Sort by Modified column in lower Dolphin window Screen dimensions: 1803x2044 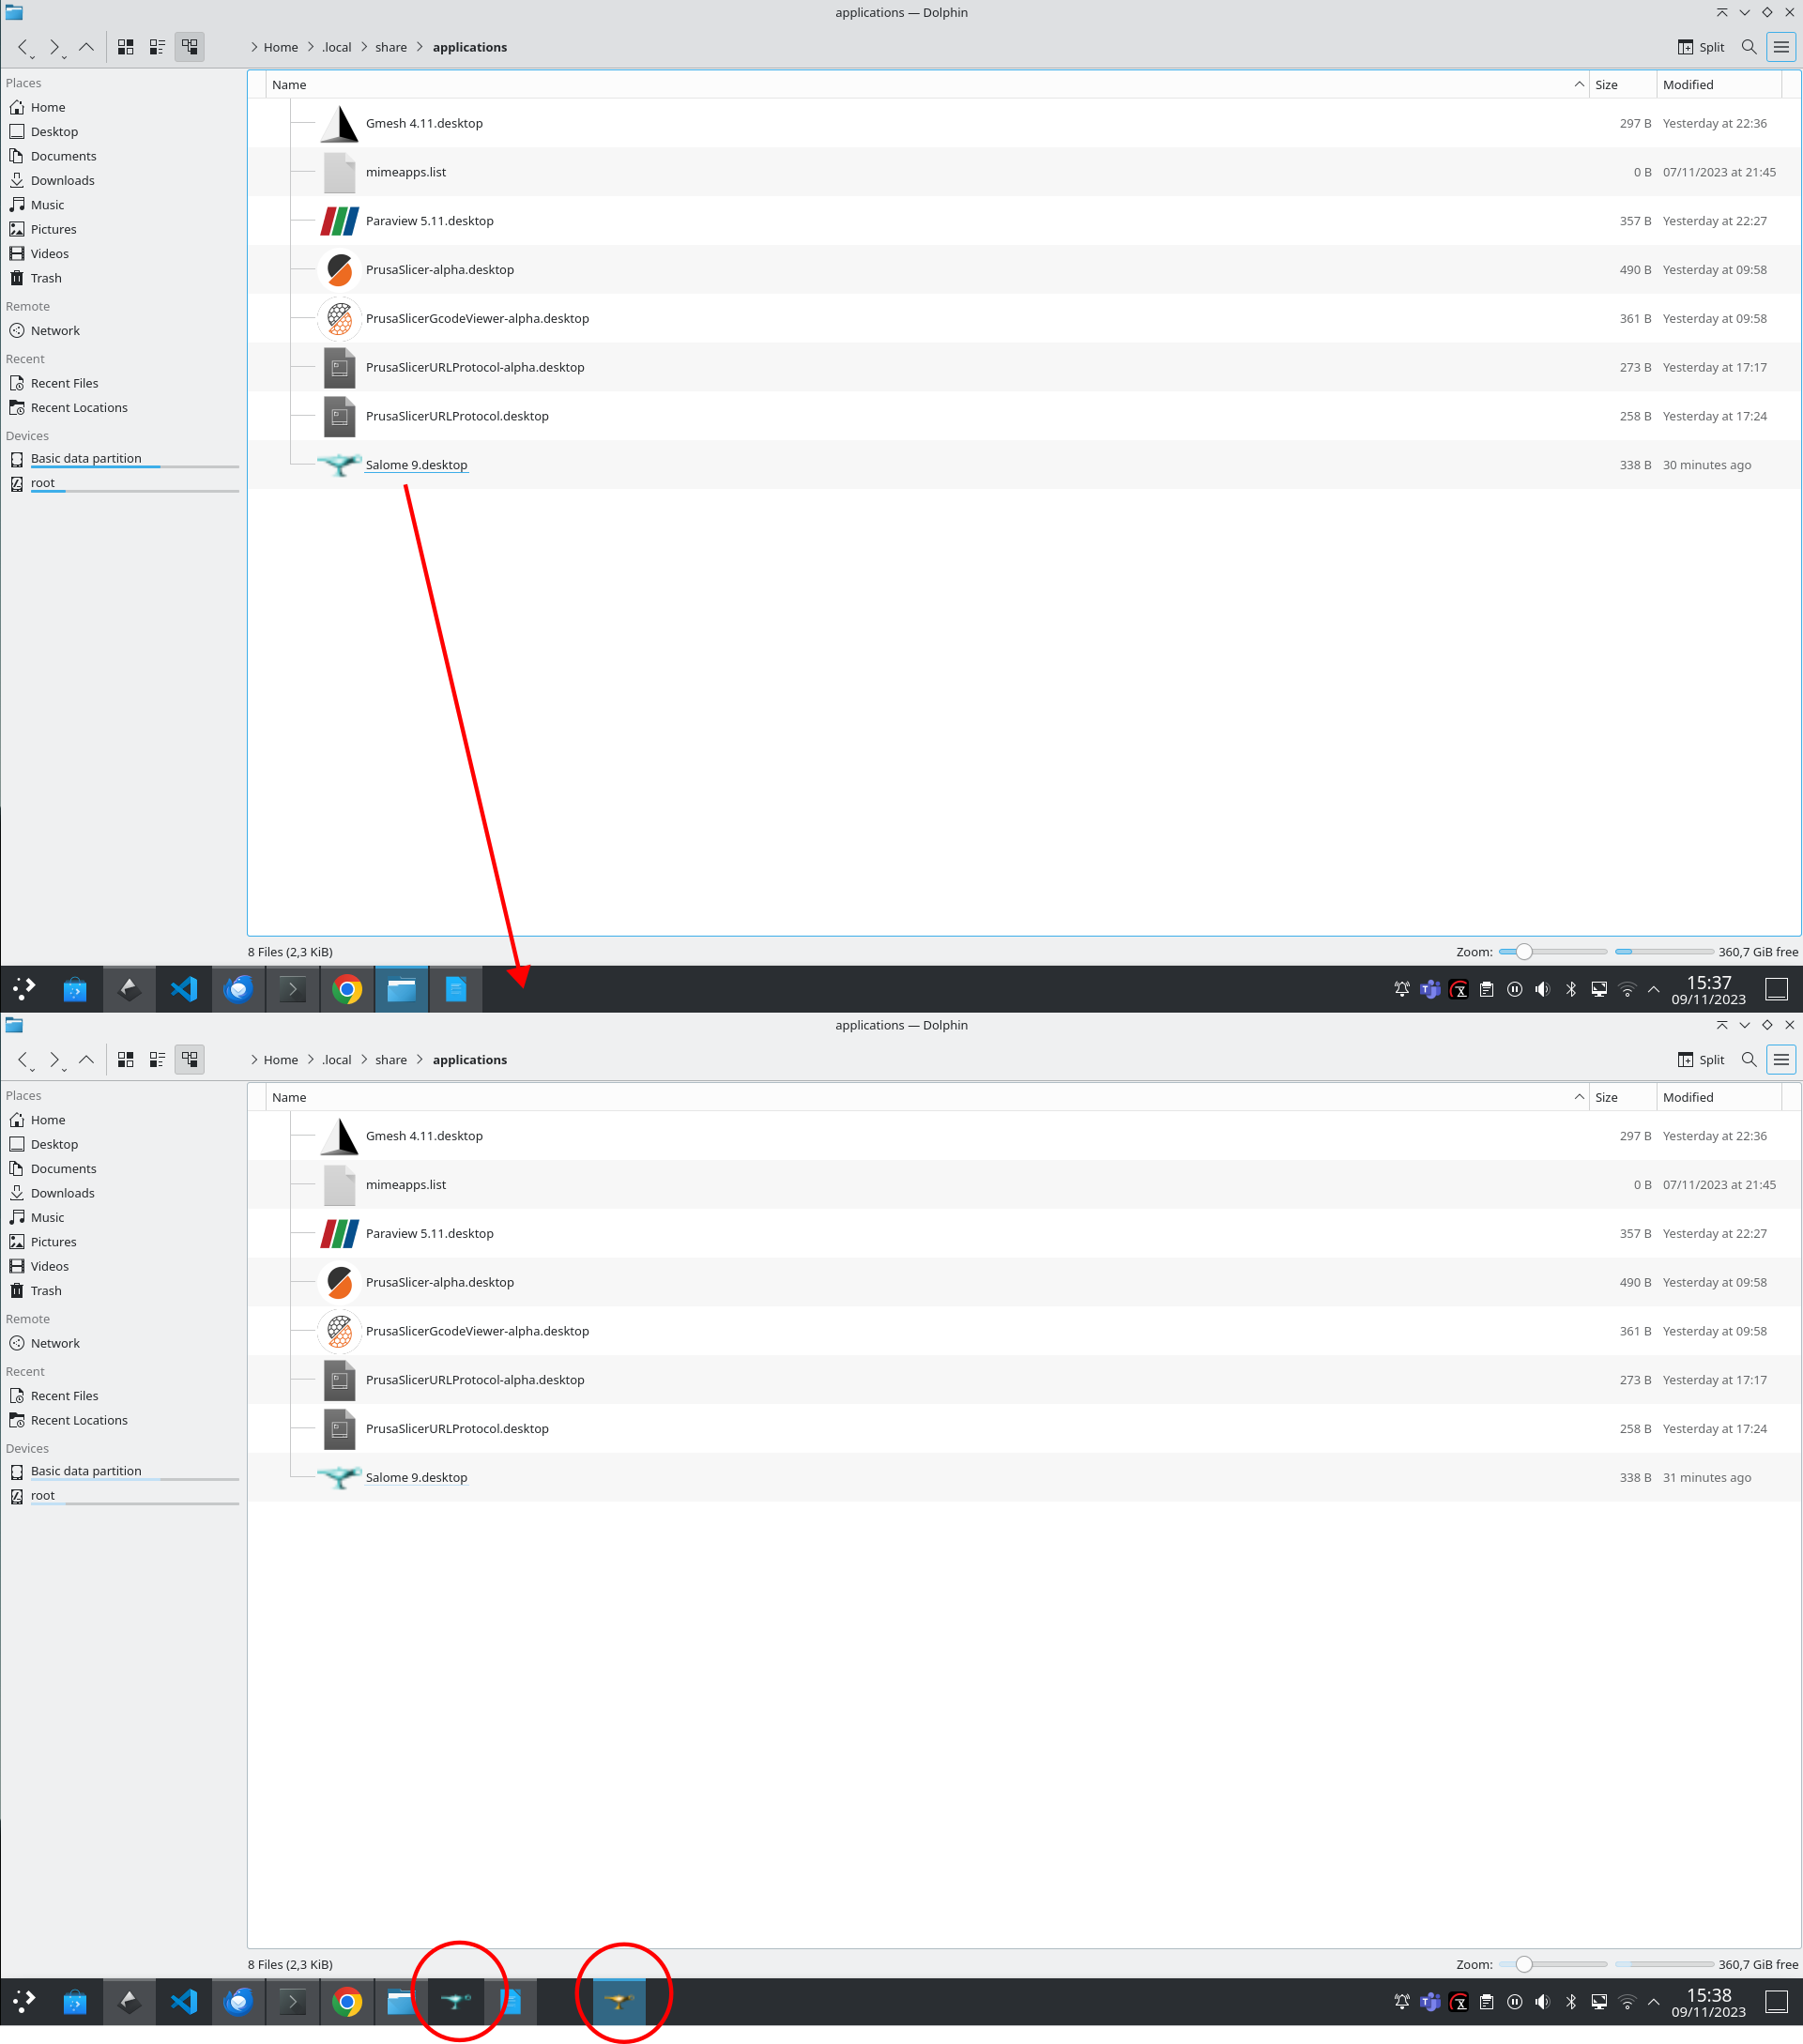[1719, 1098]
